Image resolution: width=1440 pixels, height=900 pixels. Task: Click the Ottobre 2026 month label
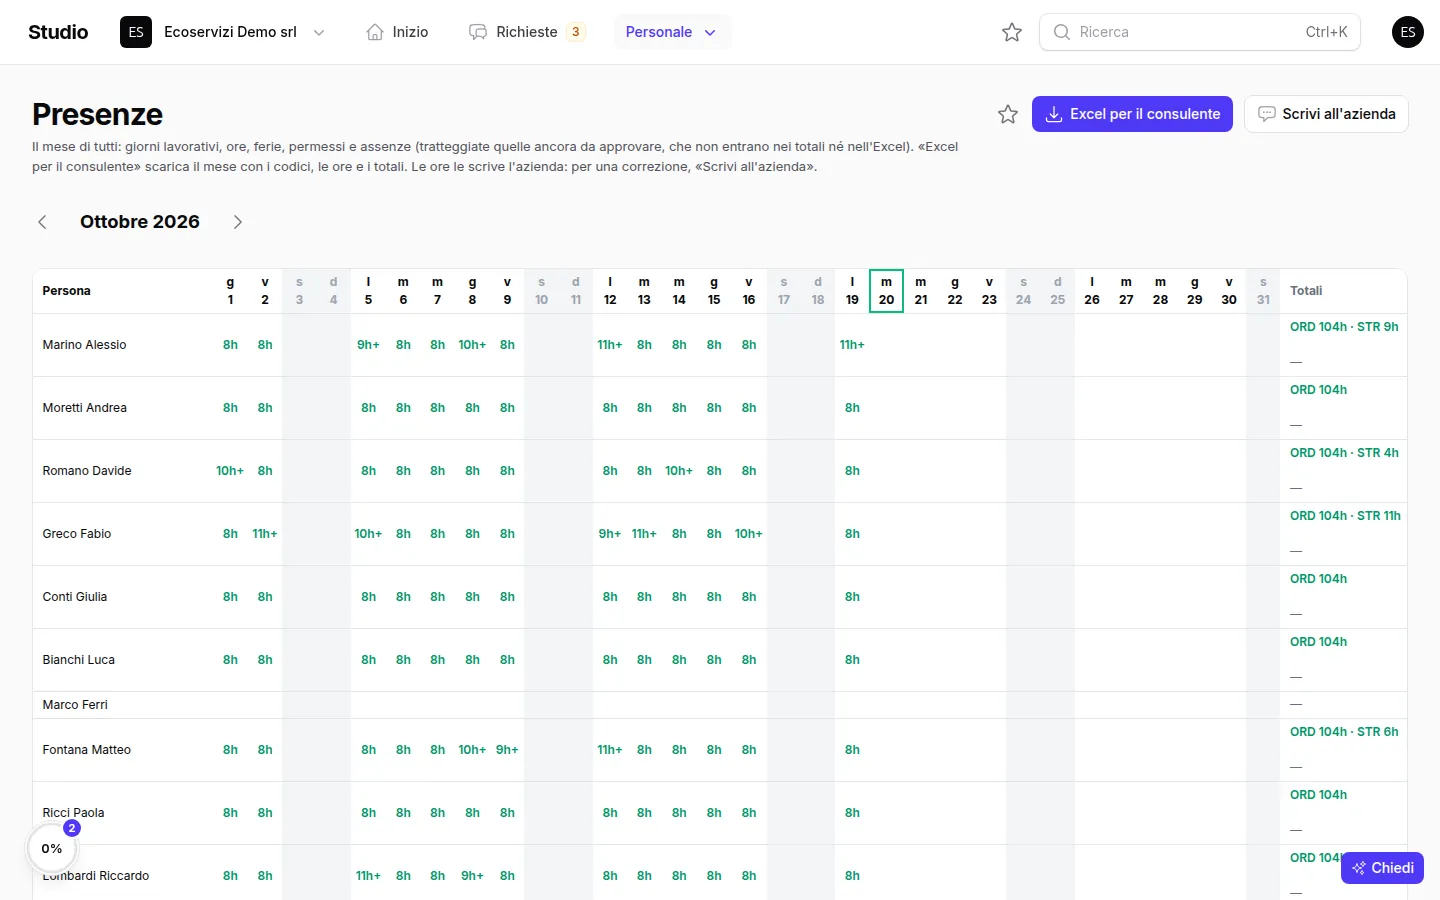click(140, 222)
